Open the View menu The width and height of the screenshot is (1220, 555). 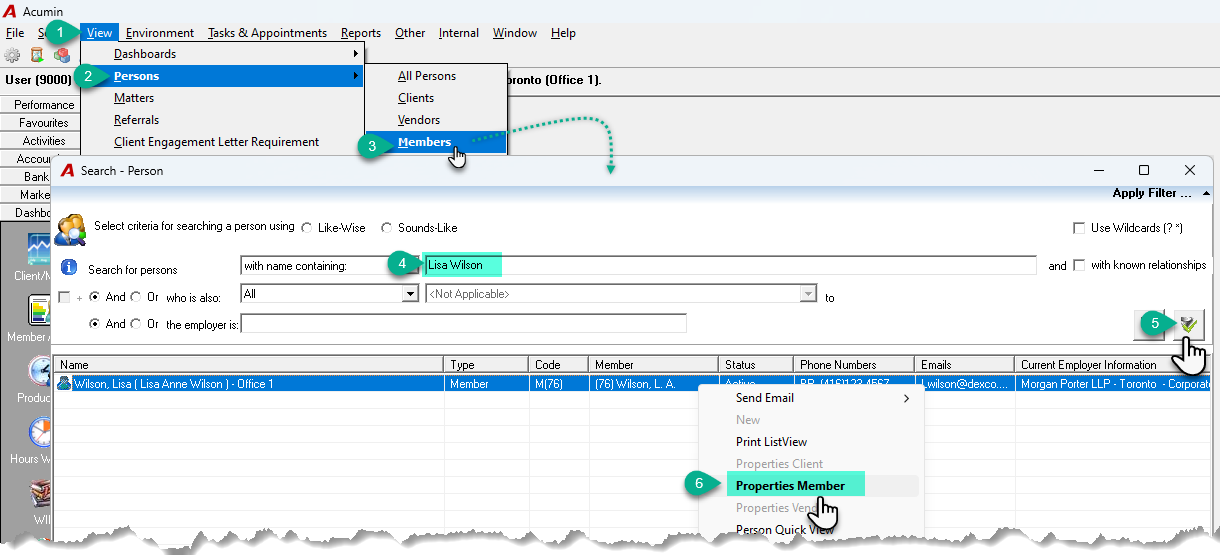[x=99, y=33]
